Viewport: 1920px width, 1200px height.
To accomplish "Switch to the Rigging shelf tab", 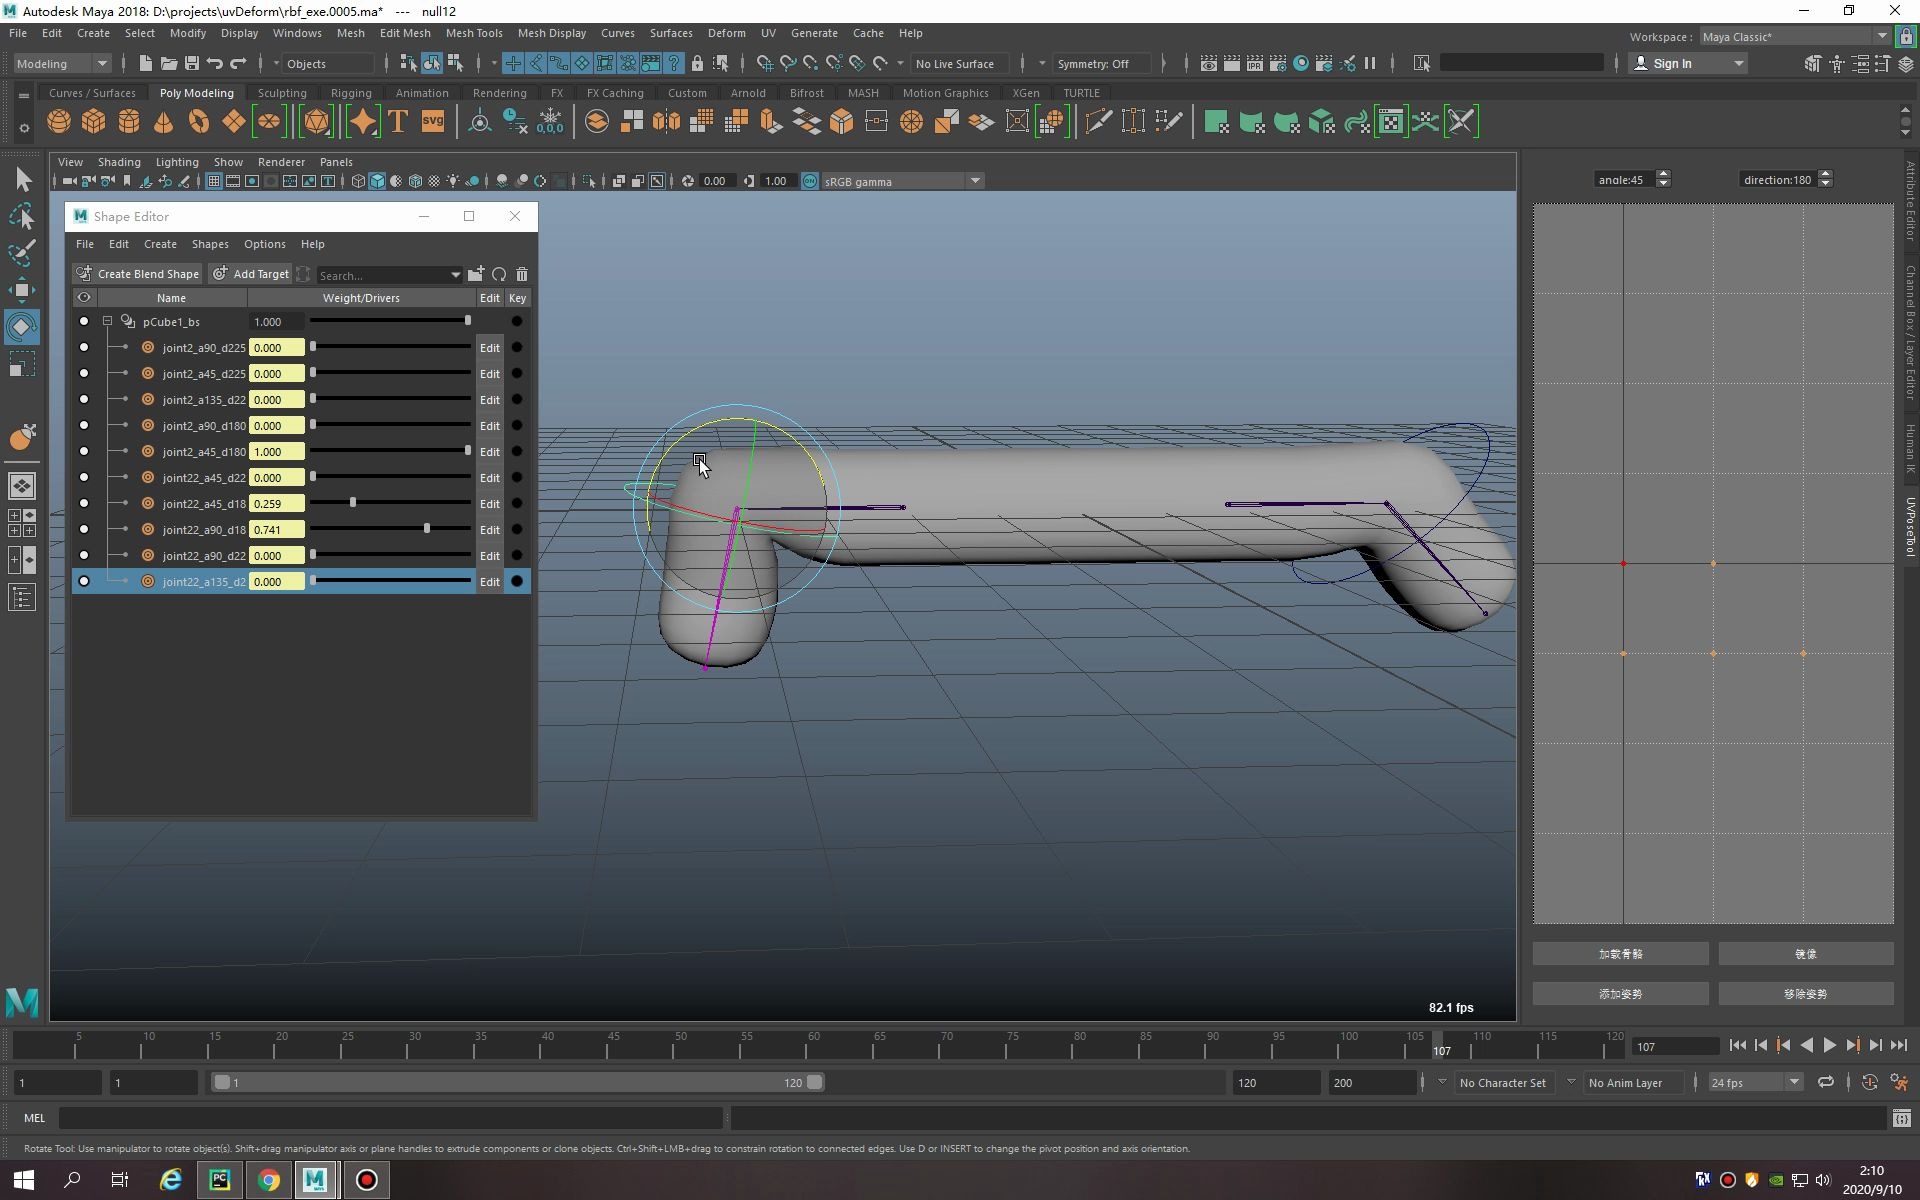I will point(351,93).
